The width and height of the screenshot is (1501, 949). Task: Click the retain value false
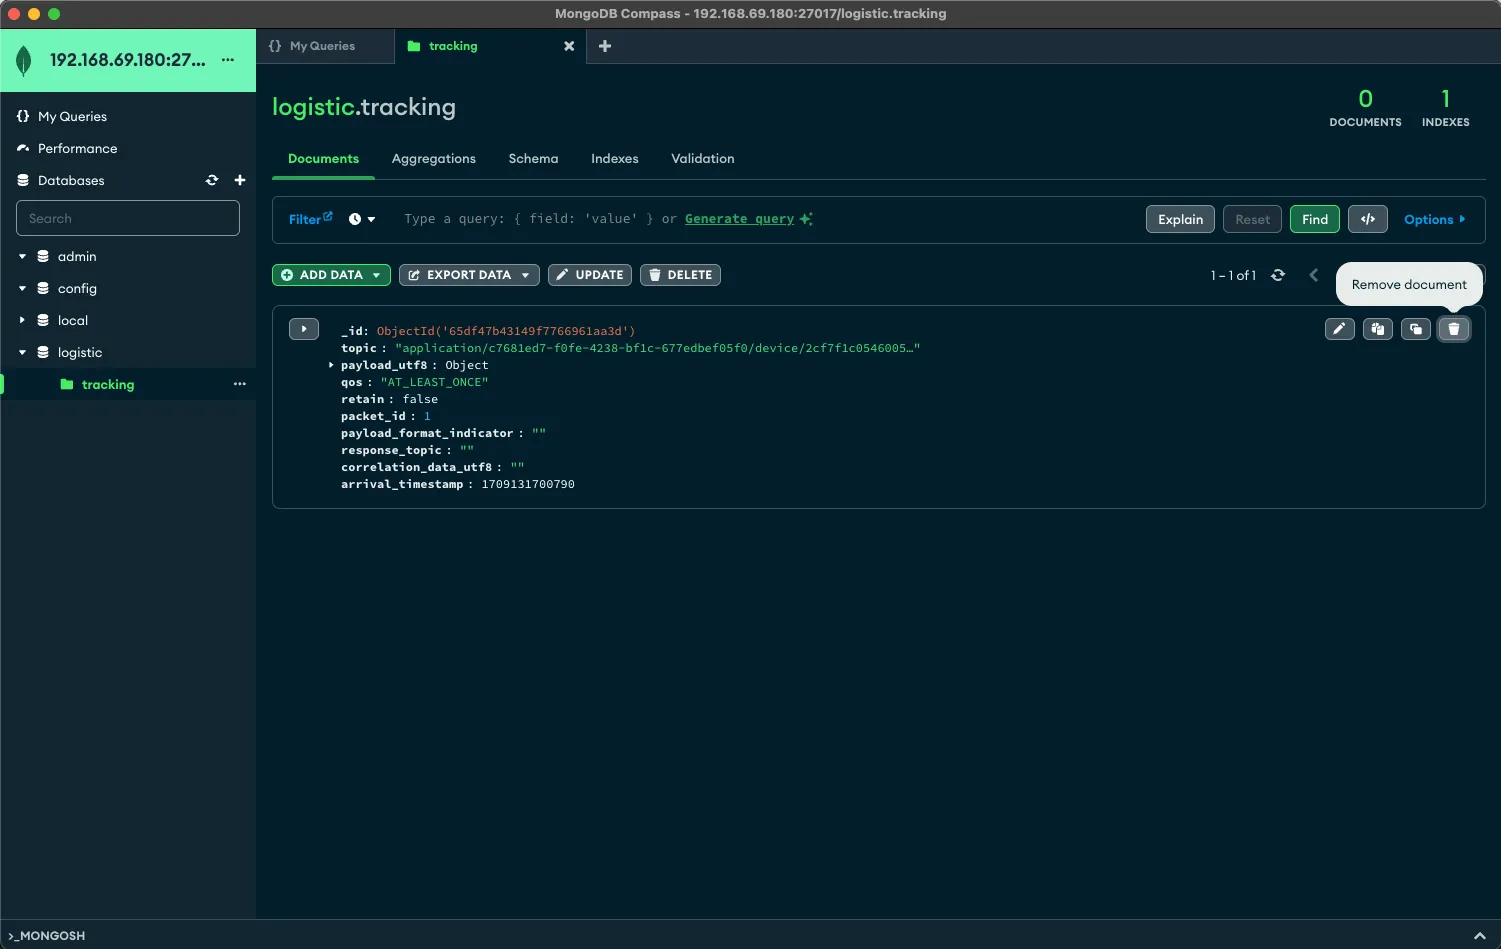pos(420,399)
